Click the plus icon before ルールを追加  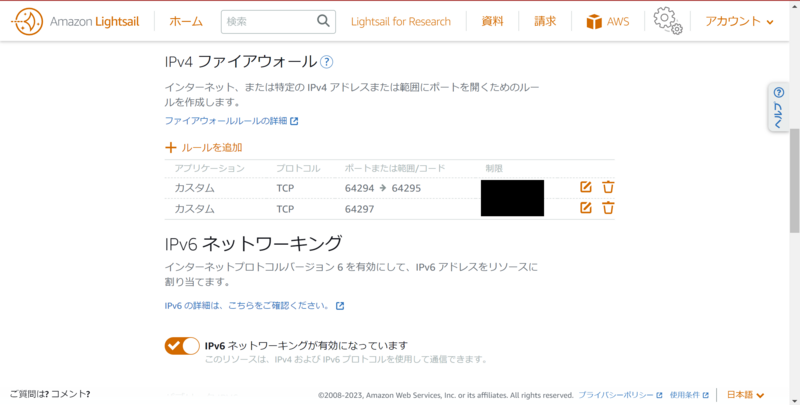[x=170, y=148]
